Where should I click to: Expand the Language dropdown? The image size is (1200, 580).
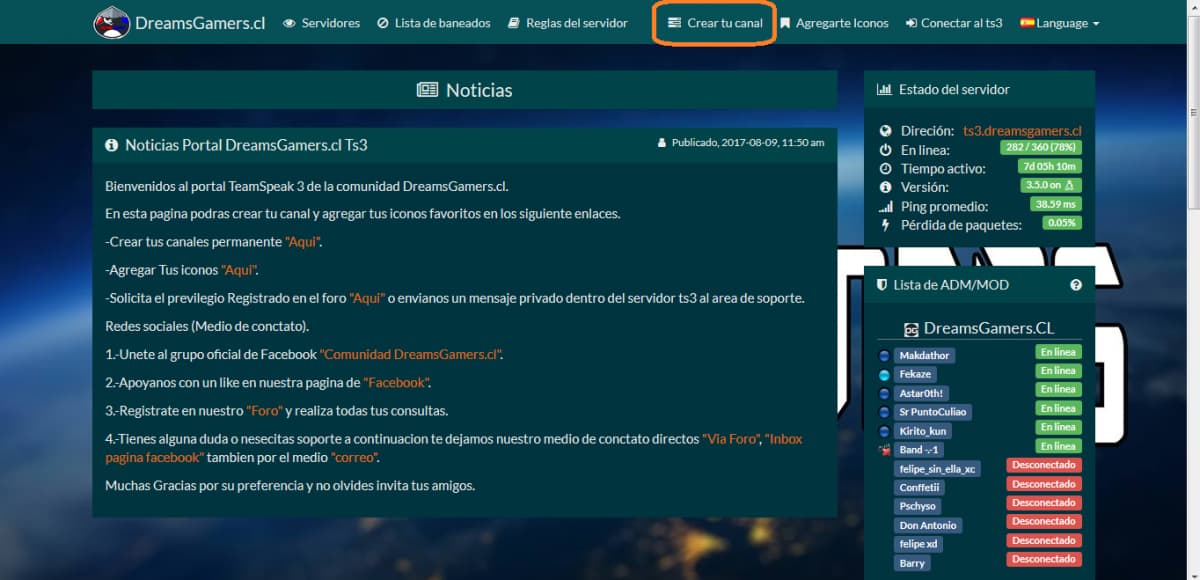1060,23
